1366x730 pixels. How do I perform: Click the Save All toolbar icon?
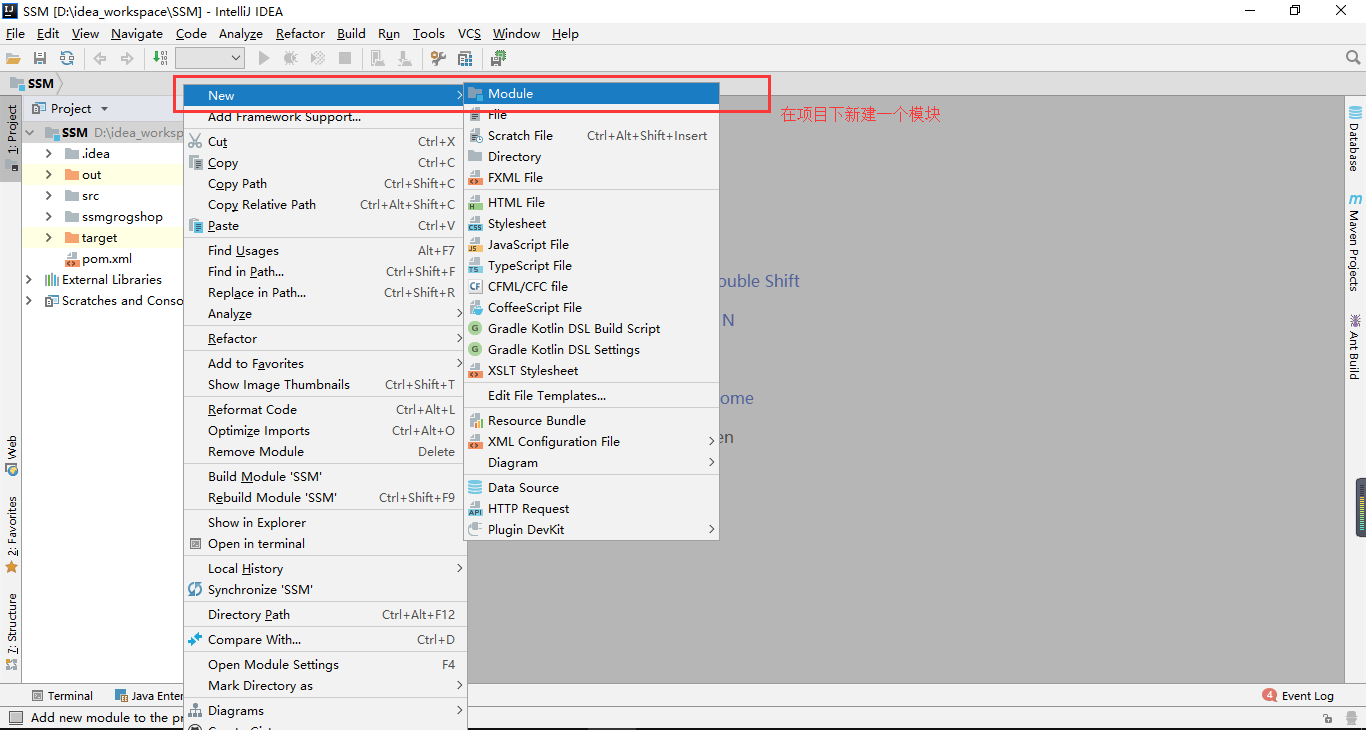40,59
